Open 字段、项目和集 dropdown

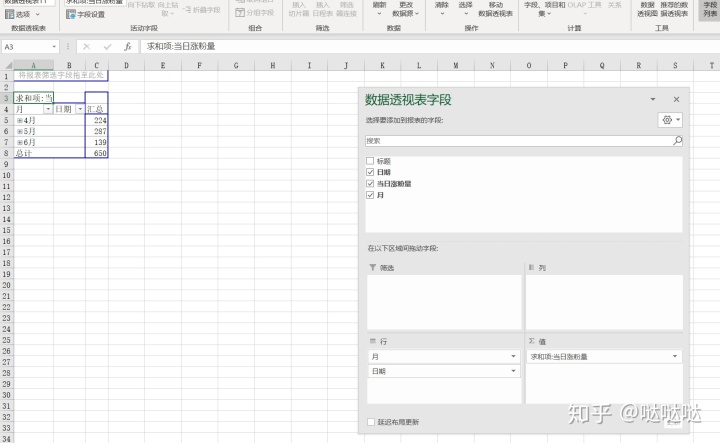coord(545,9)
